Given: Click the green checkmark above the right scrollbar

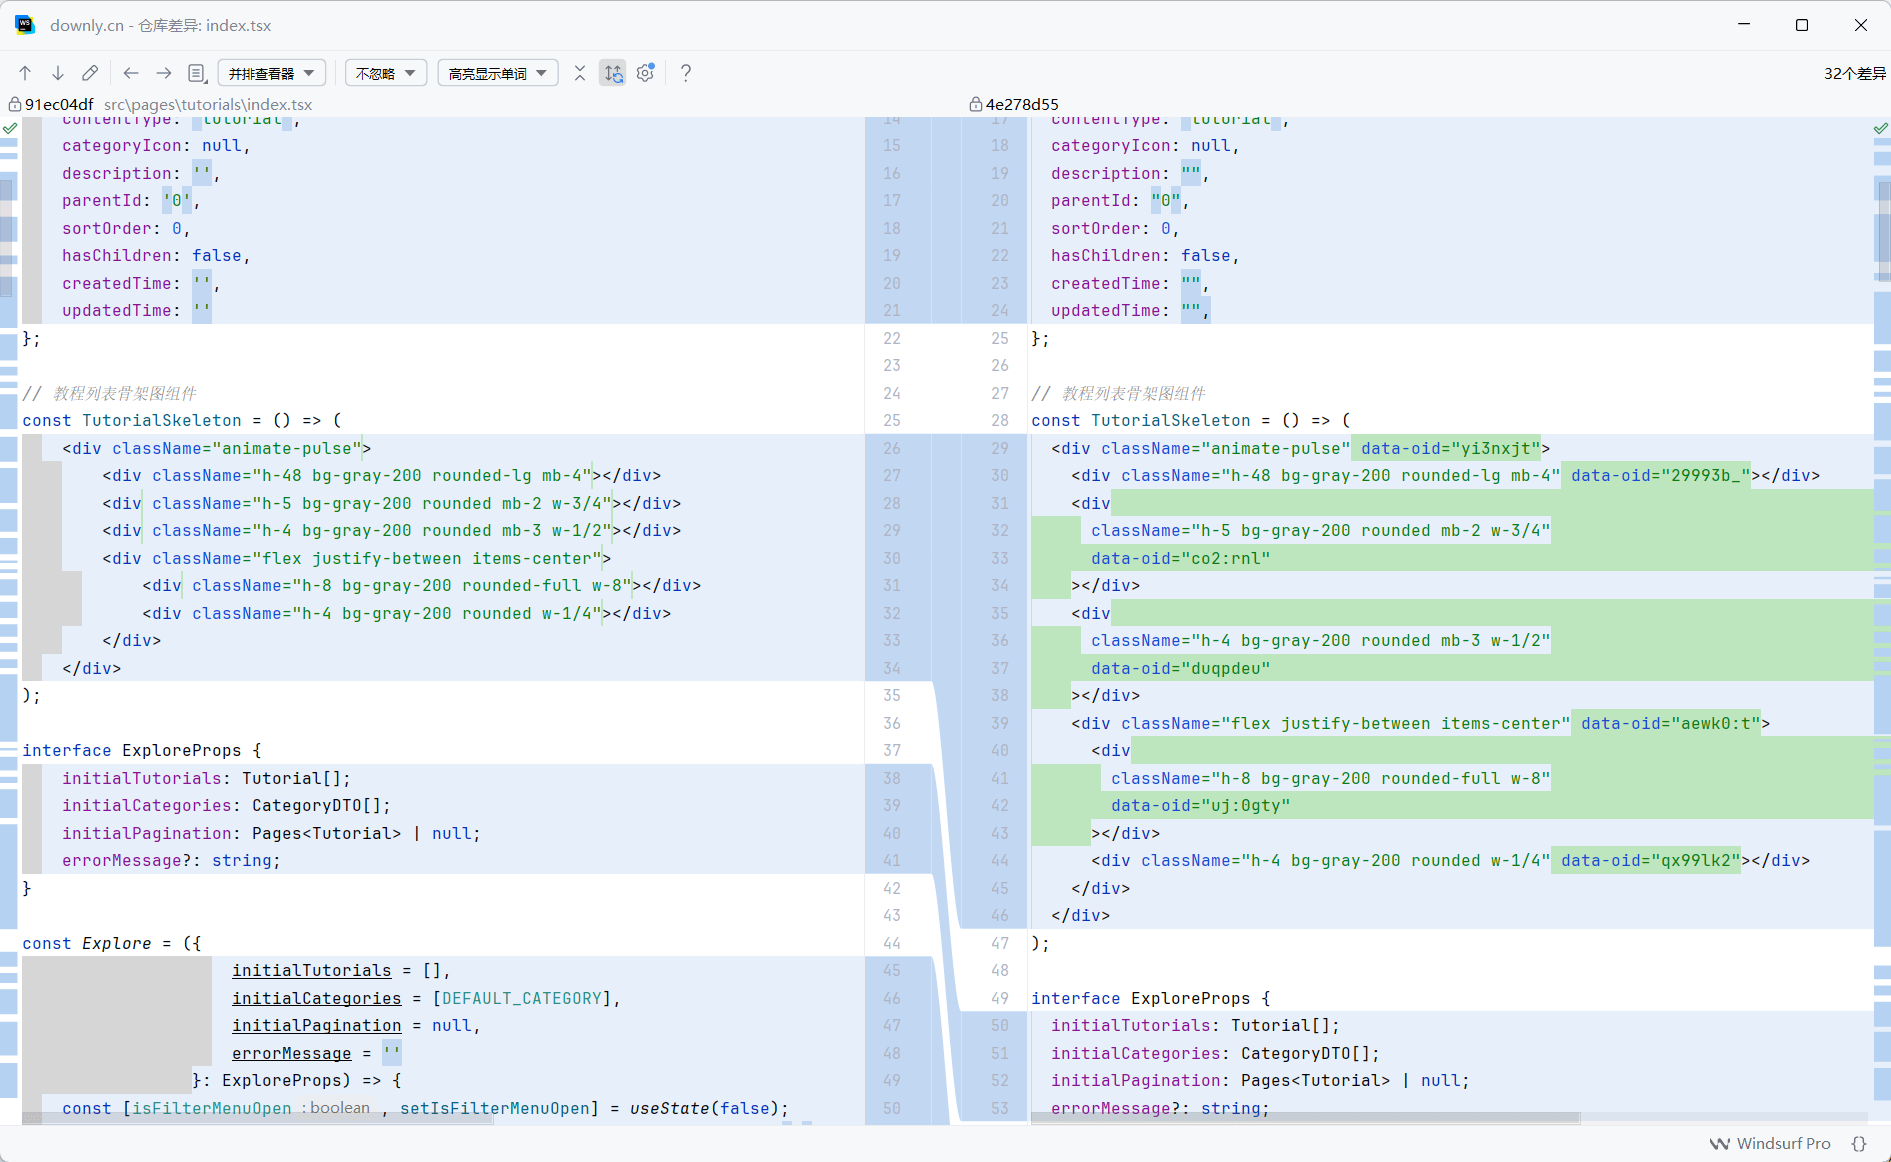Looking at the screenshot, I should click(1881, 128).
